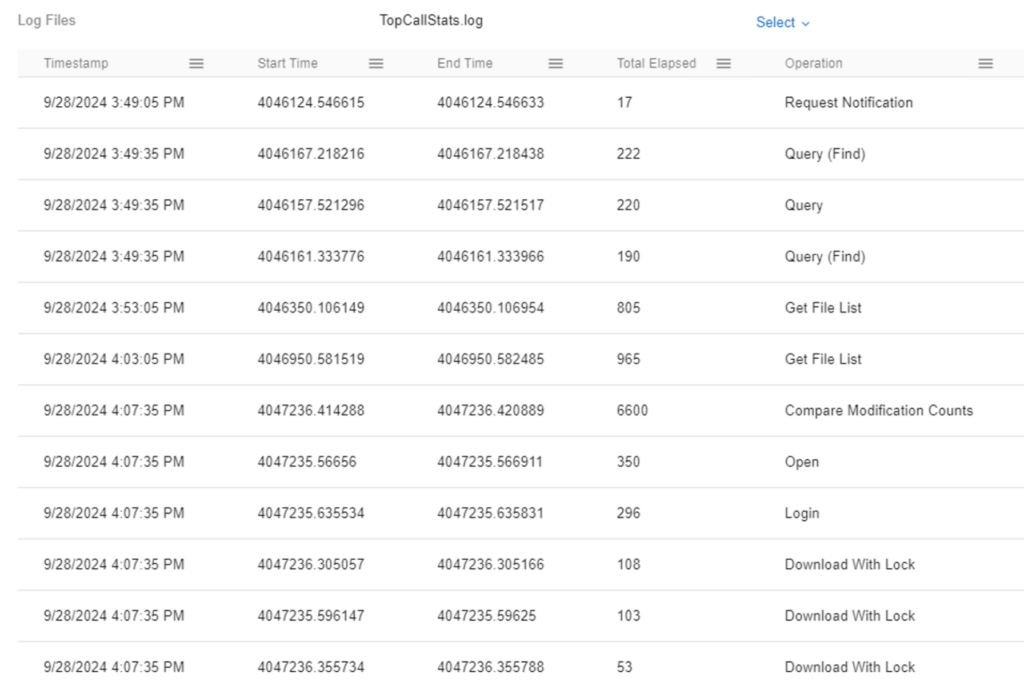Click the total elapsed value 108
This screenshot has width=1024, height=690.
[x=628, y=565]
